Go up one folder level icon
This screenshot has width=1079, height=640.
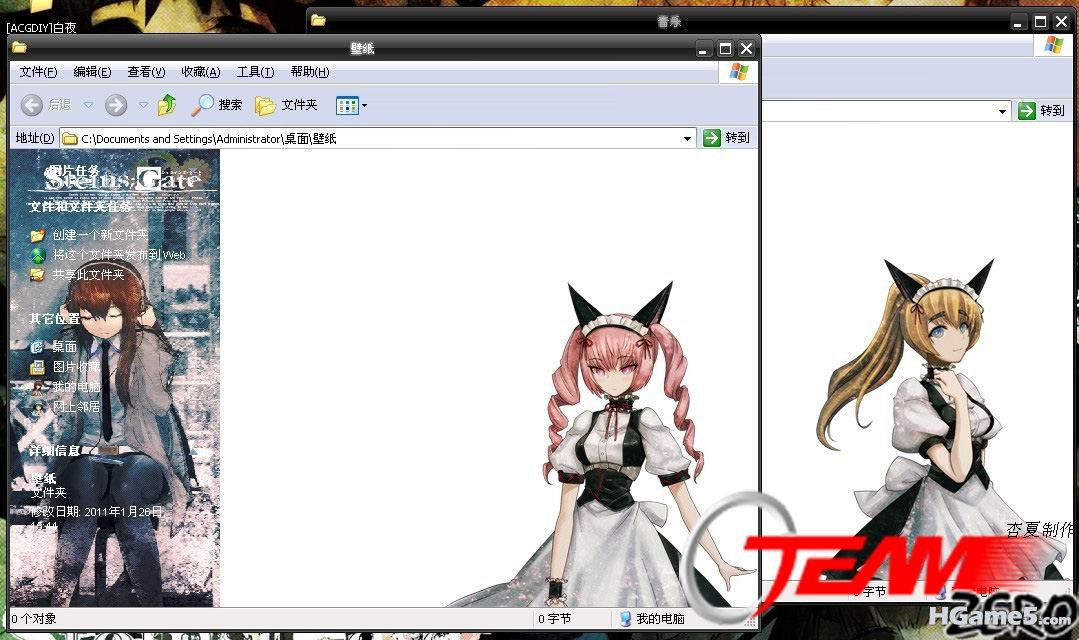click(167, 105)
